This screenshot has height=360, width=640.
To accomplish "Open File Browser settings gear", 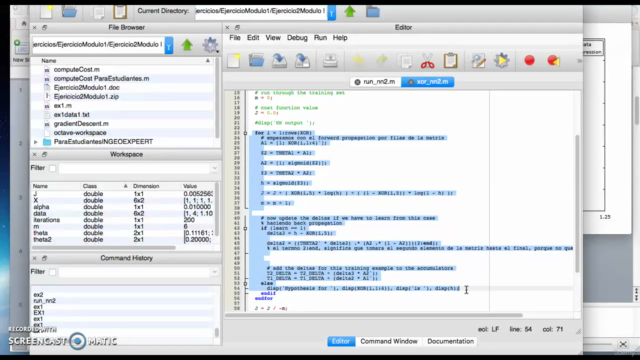I will pyautogui.click(x=210, y=45).
